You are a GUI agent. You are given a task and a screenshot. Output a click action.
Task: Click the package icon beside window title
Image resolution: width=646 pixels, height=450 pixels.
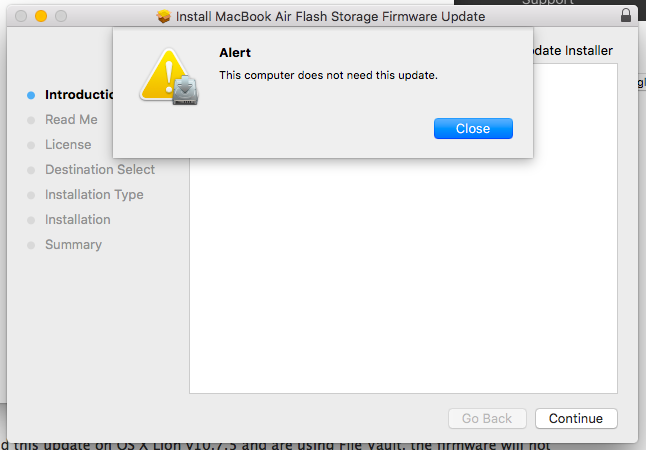[165, 17]
